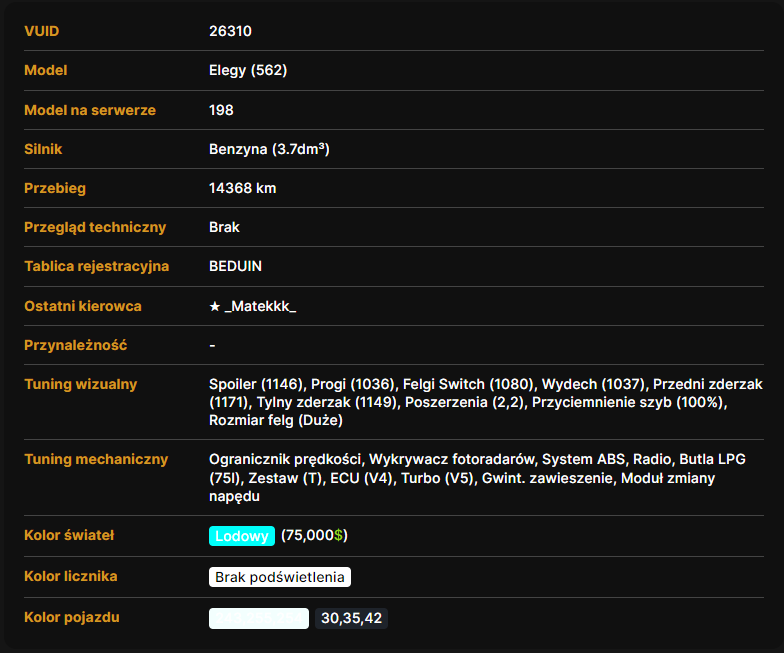Click the server model value 198
Screen dimensions: 784x653
(221, 110)
